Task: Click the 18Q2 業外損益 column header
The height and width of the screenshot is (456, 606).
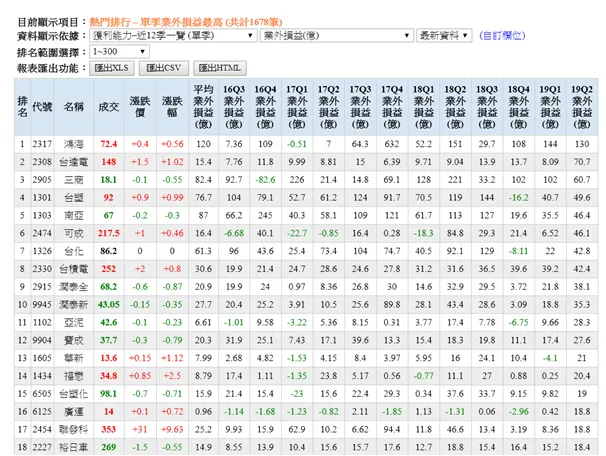Action: point(455,107)
